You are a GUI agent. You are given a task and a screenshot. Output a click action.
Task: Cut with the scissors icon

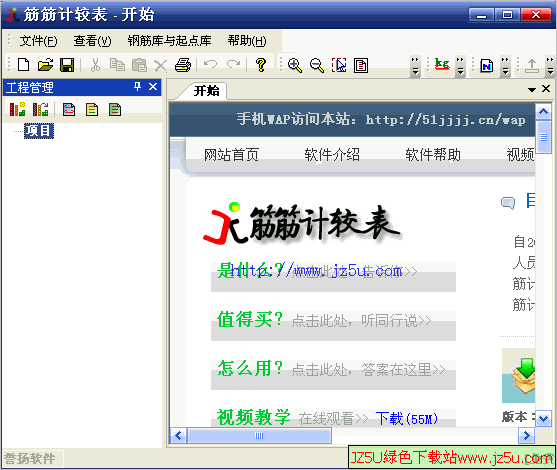coord(95,65)
